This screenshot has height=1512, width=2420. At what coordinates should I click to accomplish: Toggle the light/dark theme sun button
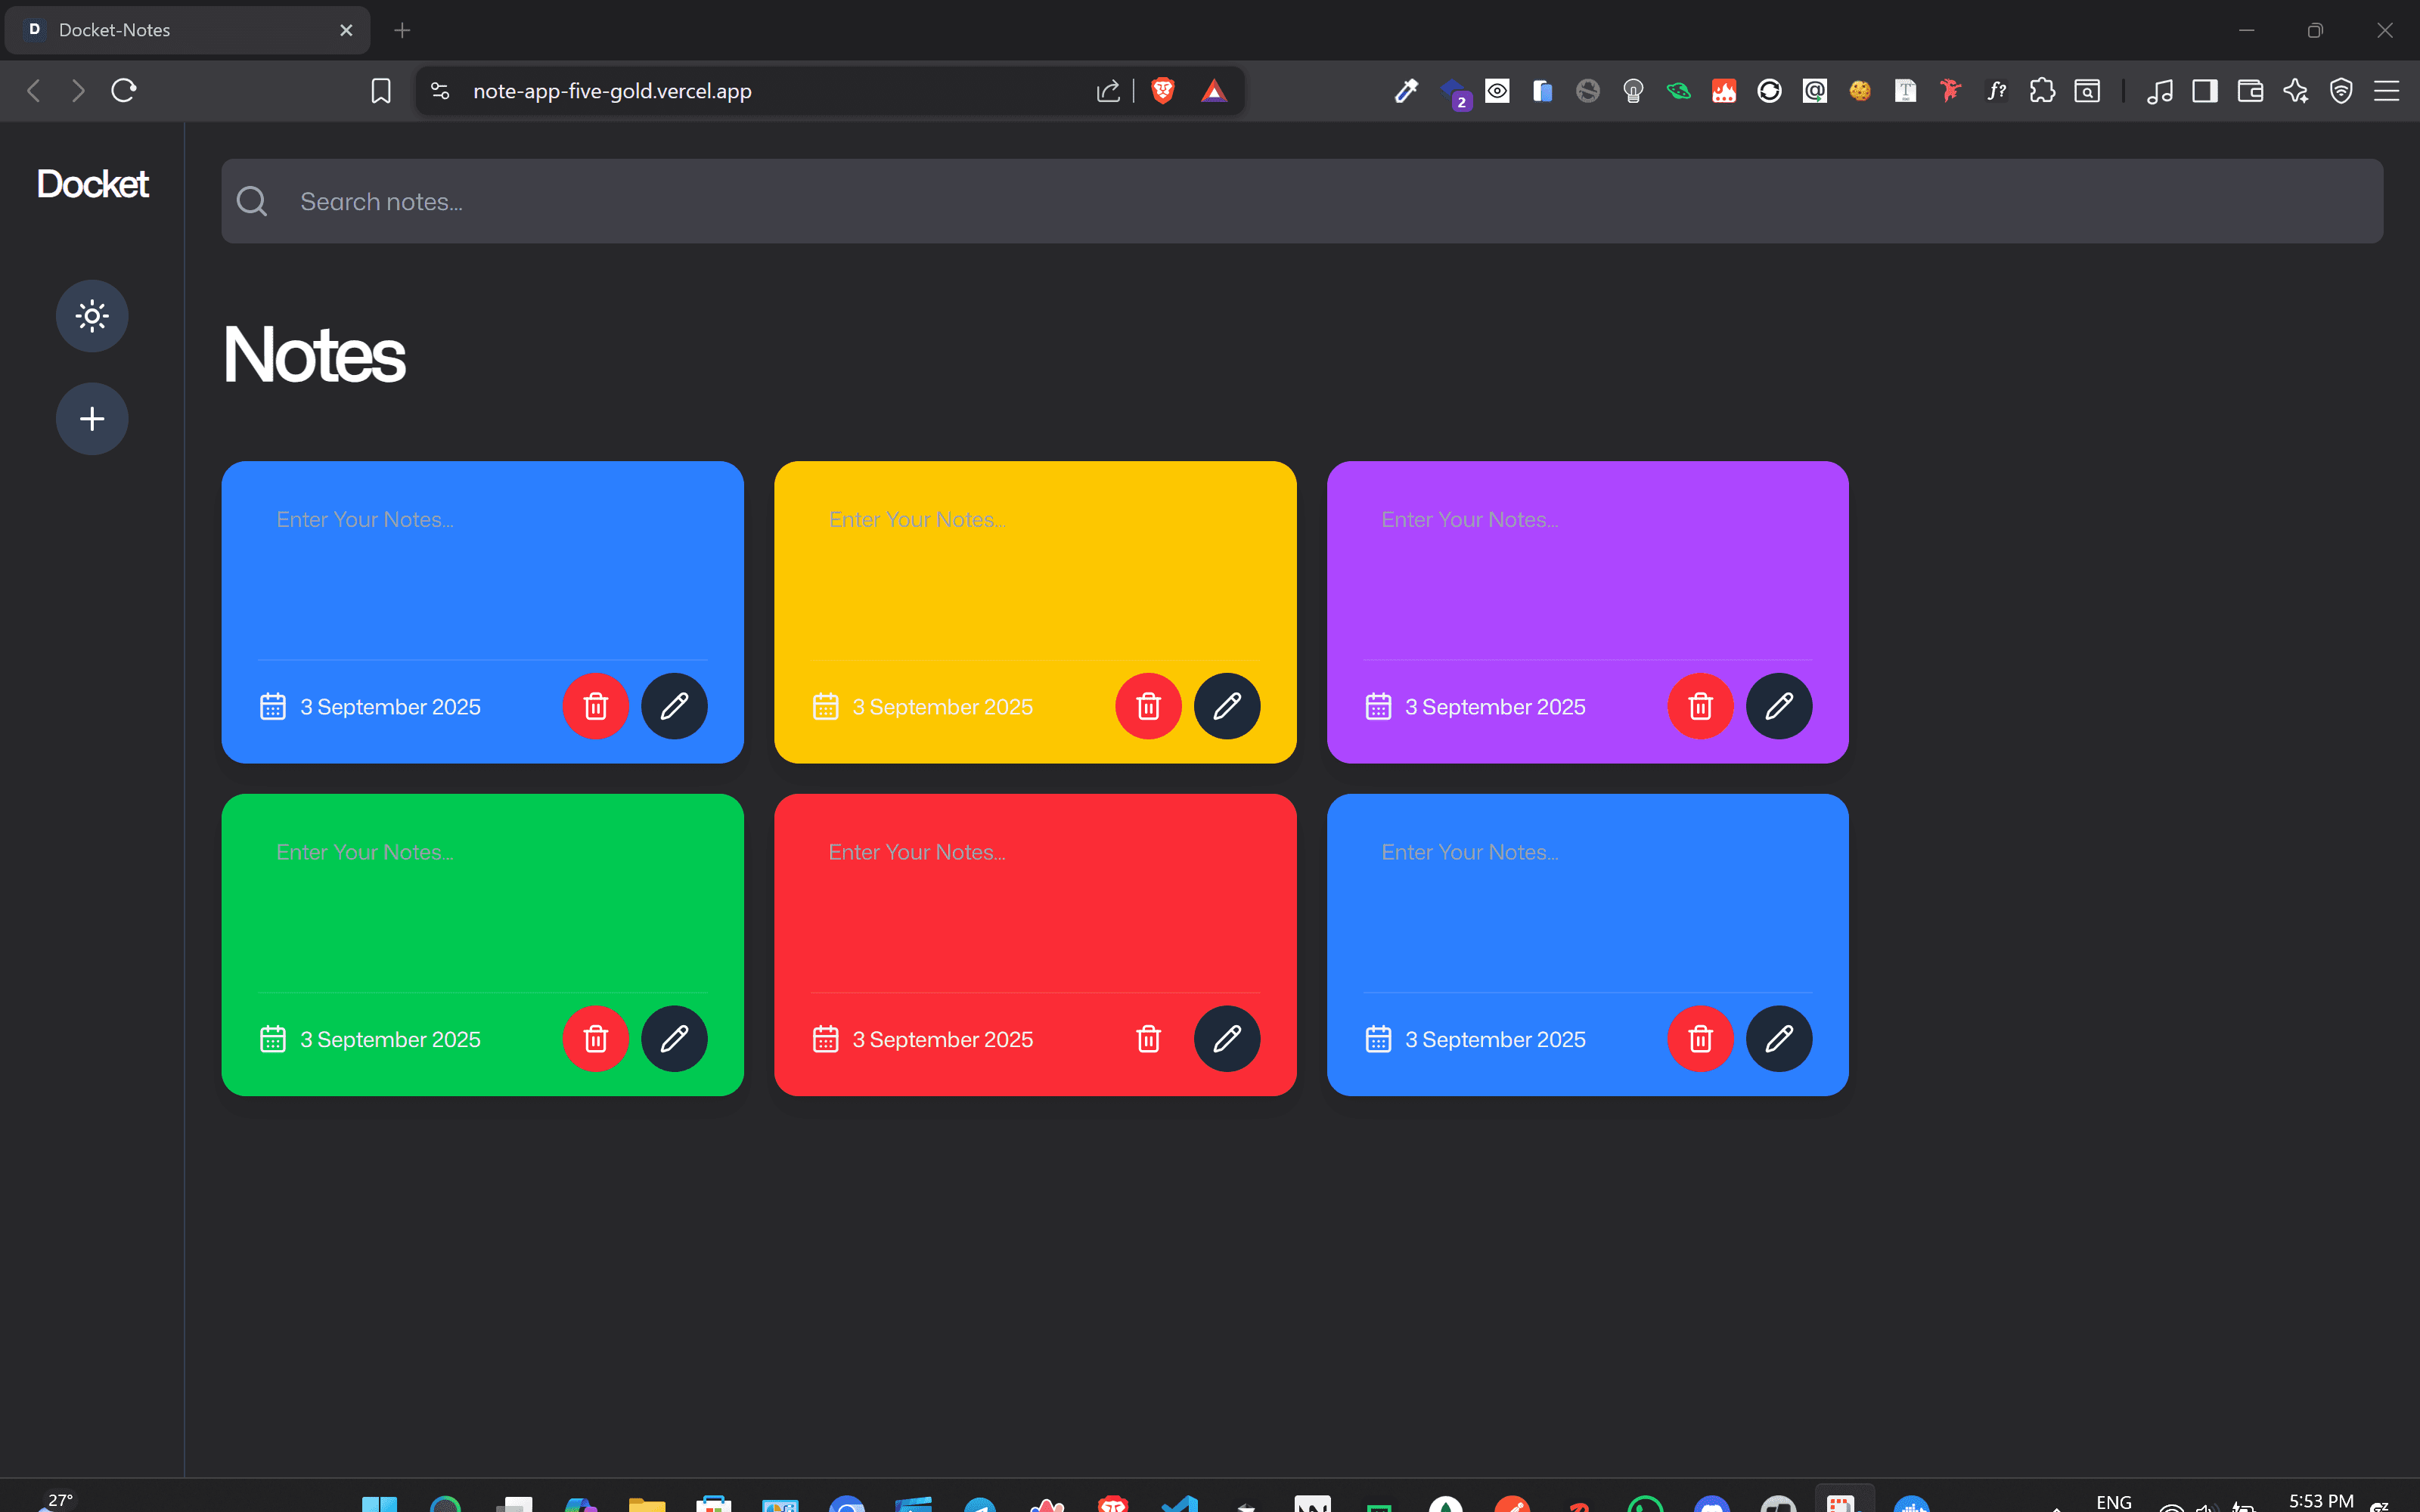click(x=92, y=316)
